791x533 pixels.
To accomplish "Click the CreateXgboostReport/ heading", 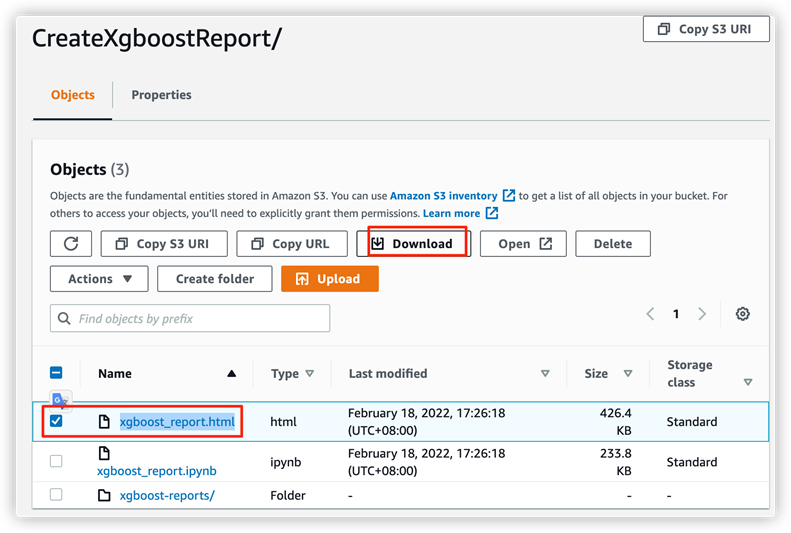I will coord(157,38).
